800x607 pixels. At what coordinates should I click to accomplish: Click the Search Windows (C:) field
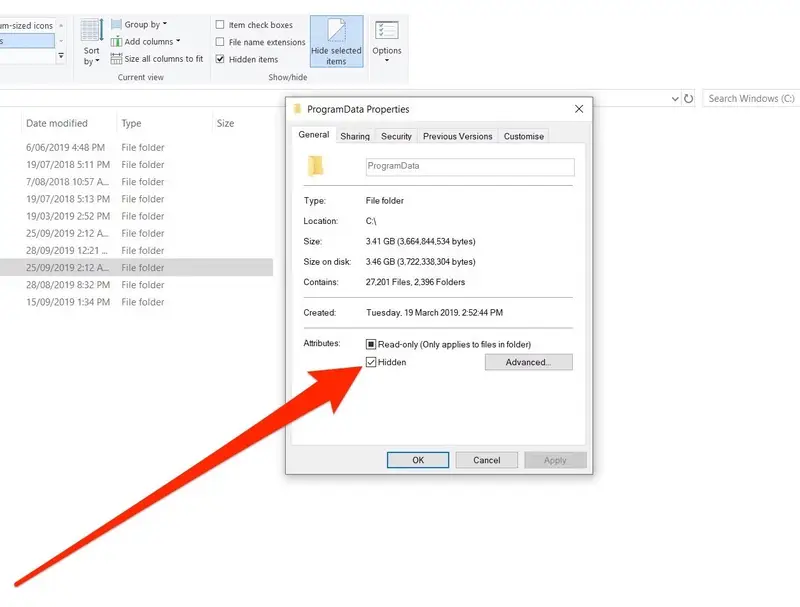tap(750, 99)
